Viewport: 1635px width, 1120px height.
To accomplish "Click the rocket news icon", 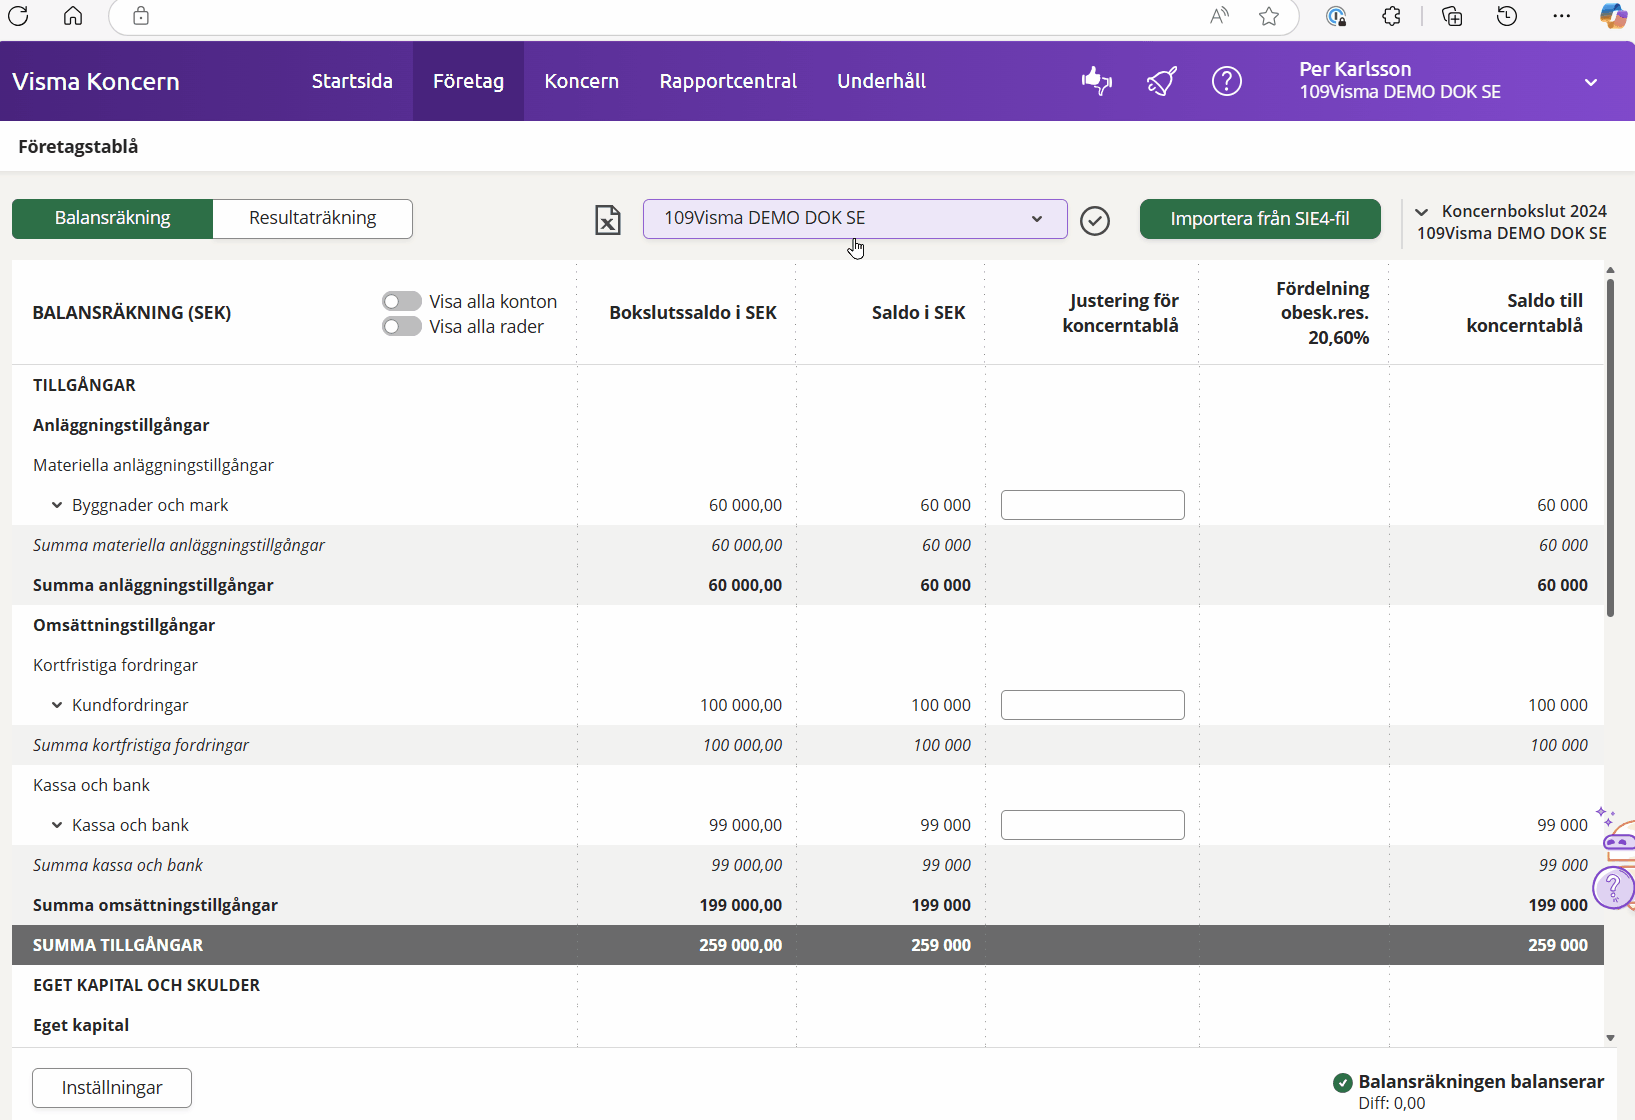I will click(x=1161, y=81).
